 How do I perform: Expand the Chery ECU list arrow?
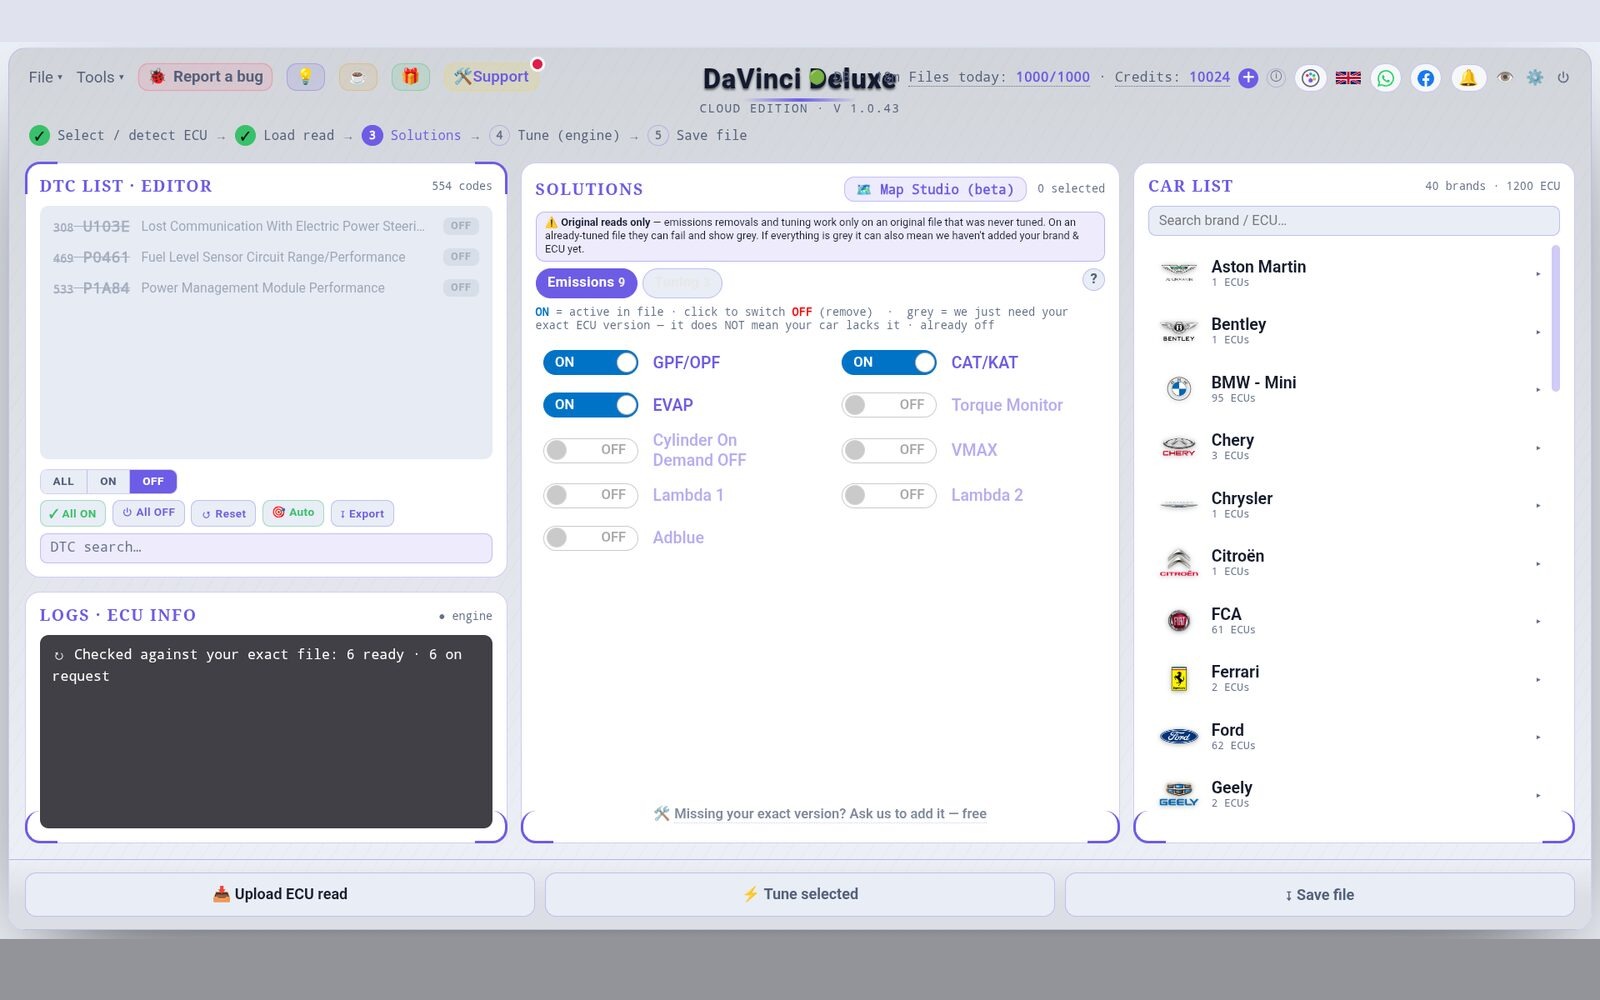click(x=1538, y=448)
